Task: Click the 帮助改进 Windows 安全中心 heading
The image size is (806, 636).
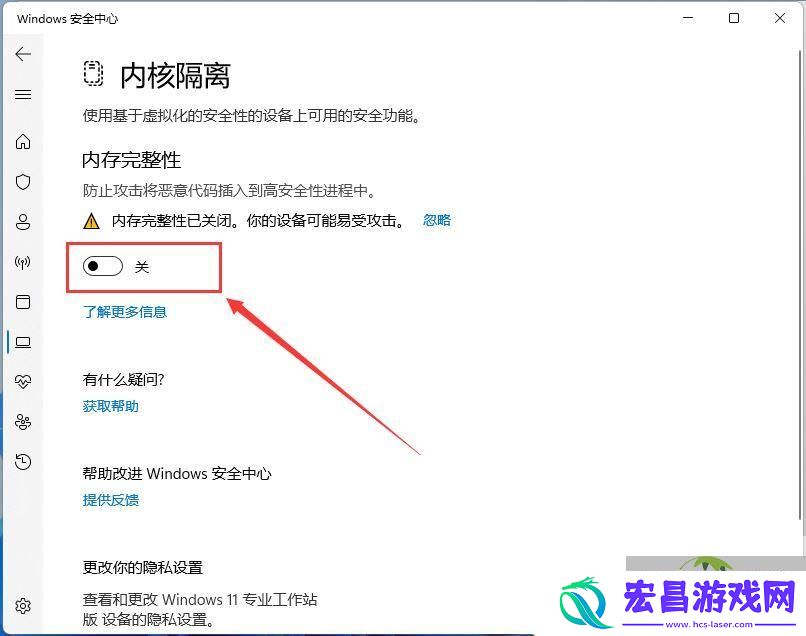Action: tap(177, 474)
